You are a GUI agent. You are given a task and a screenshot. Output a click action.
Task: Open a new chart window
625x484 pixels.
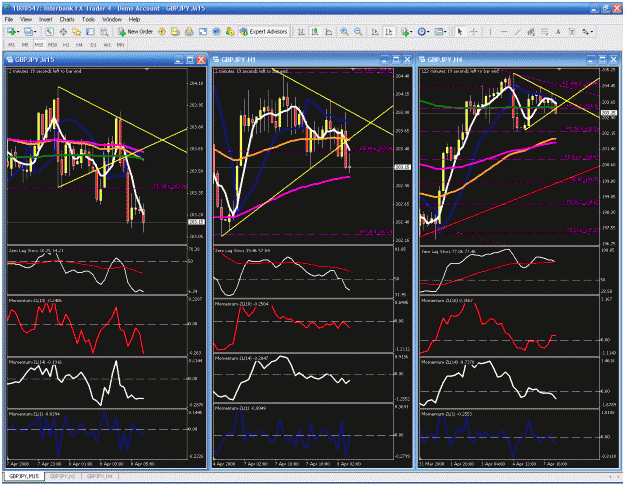tap(11, 31)
